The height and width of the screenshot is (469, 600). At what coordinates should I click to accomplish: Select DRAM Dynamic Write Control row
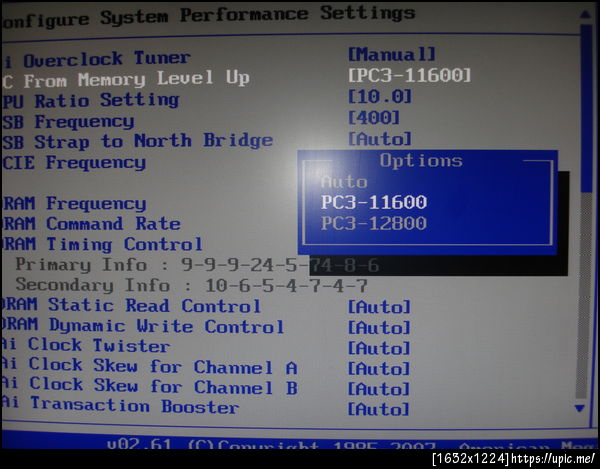coord(142,326)
